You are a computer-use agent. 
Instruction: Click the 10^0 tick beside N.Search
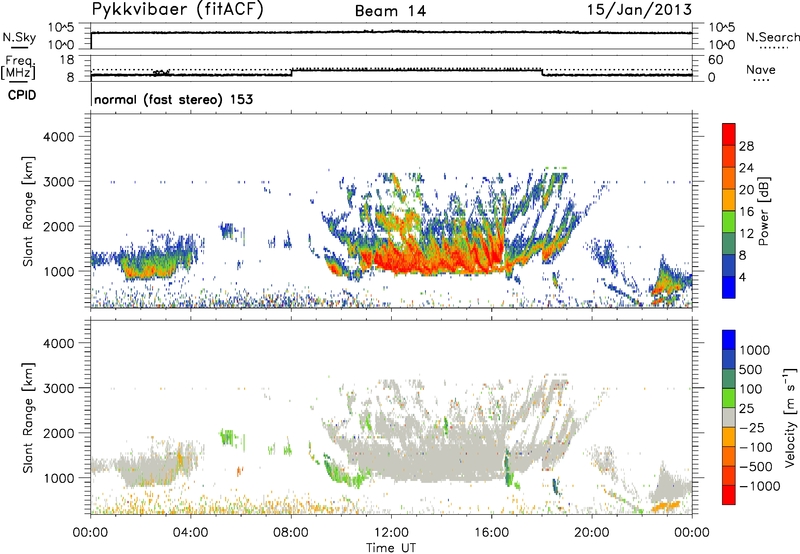coord(722,45)
